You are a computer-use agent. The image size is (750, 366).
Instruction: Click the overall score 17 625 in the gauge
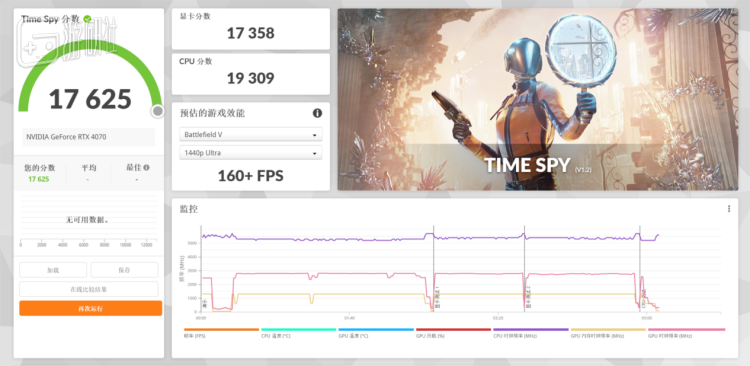90,99
